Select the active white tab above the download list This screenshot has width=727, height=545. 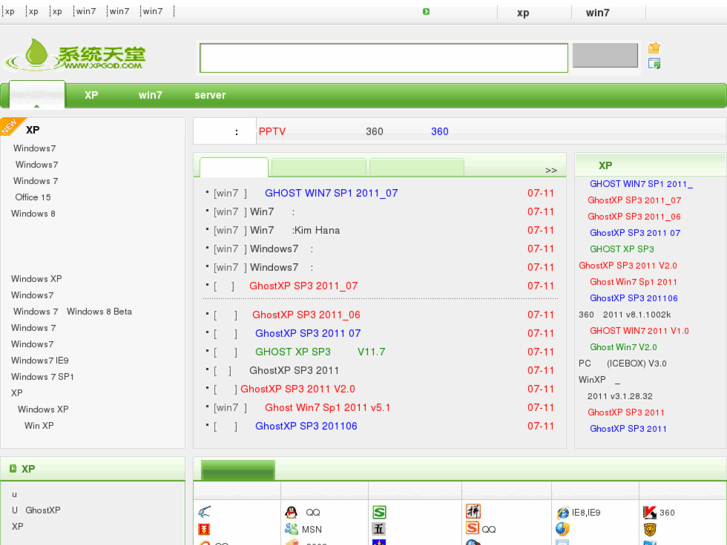pos(234,167)
